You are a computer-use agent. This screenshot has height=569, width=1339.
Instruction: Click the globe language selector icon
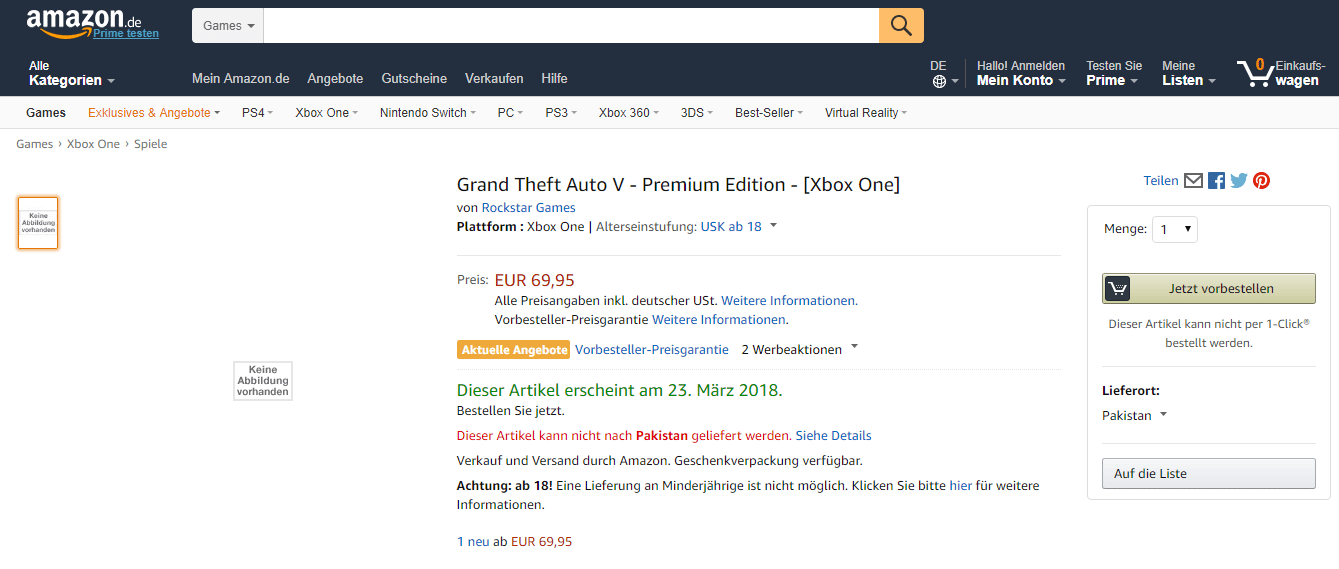[x=939, y=82]
